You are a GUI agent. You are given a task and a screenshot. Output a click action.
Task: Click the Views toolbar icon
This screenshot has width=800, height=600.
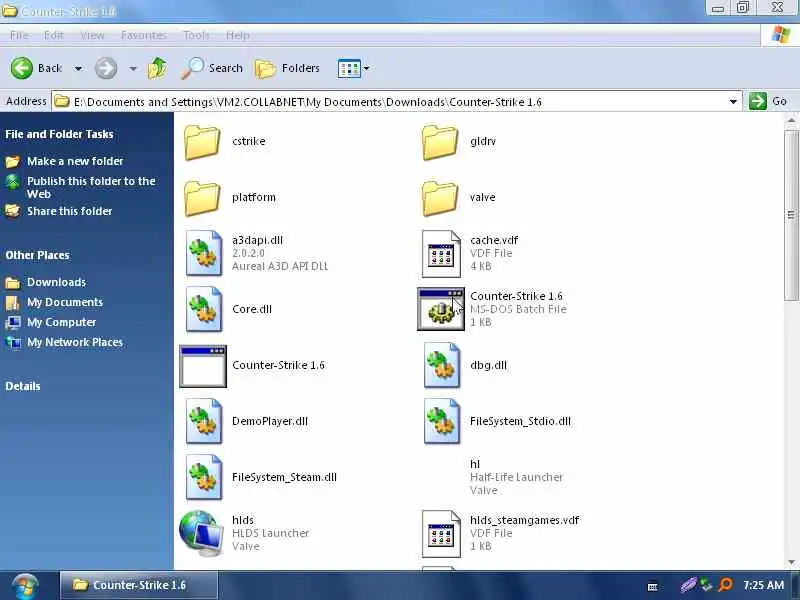tap(349, 68)
